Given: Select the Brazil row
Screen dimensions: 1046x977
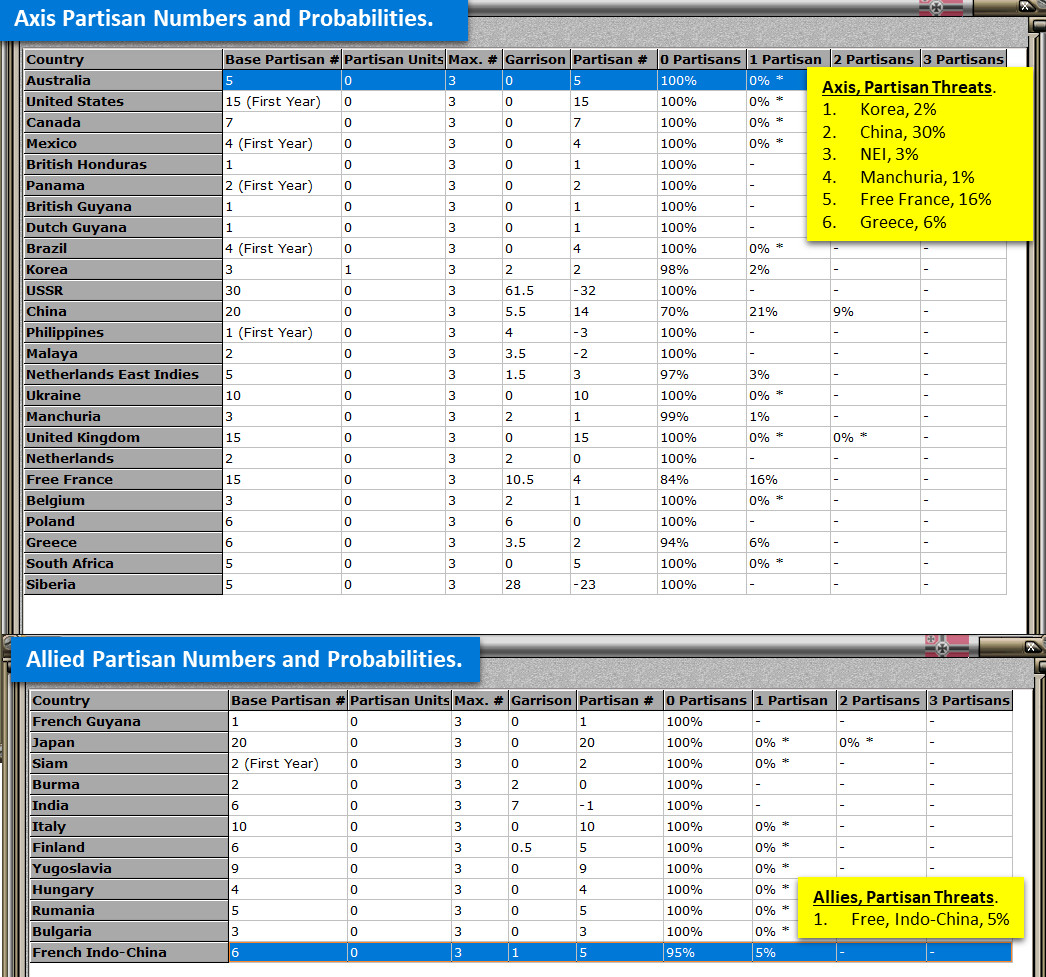Looking at the screenshot, I should [x=515, y=249].
